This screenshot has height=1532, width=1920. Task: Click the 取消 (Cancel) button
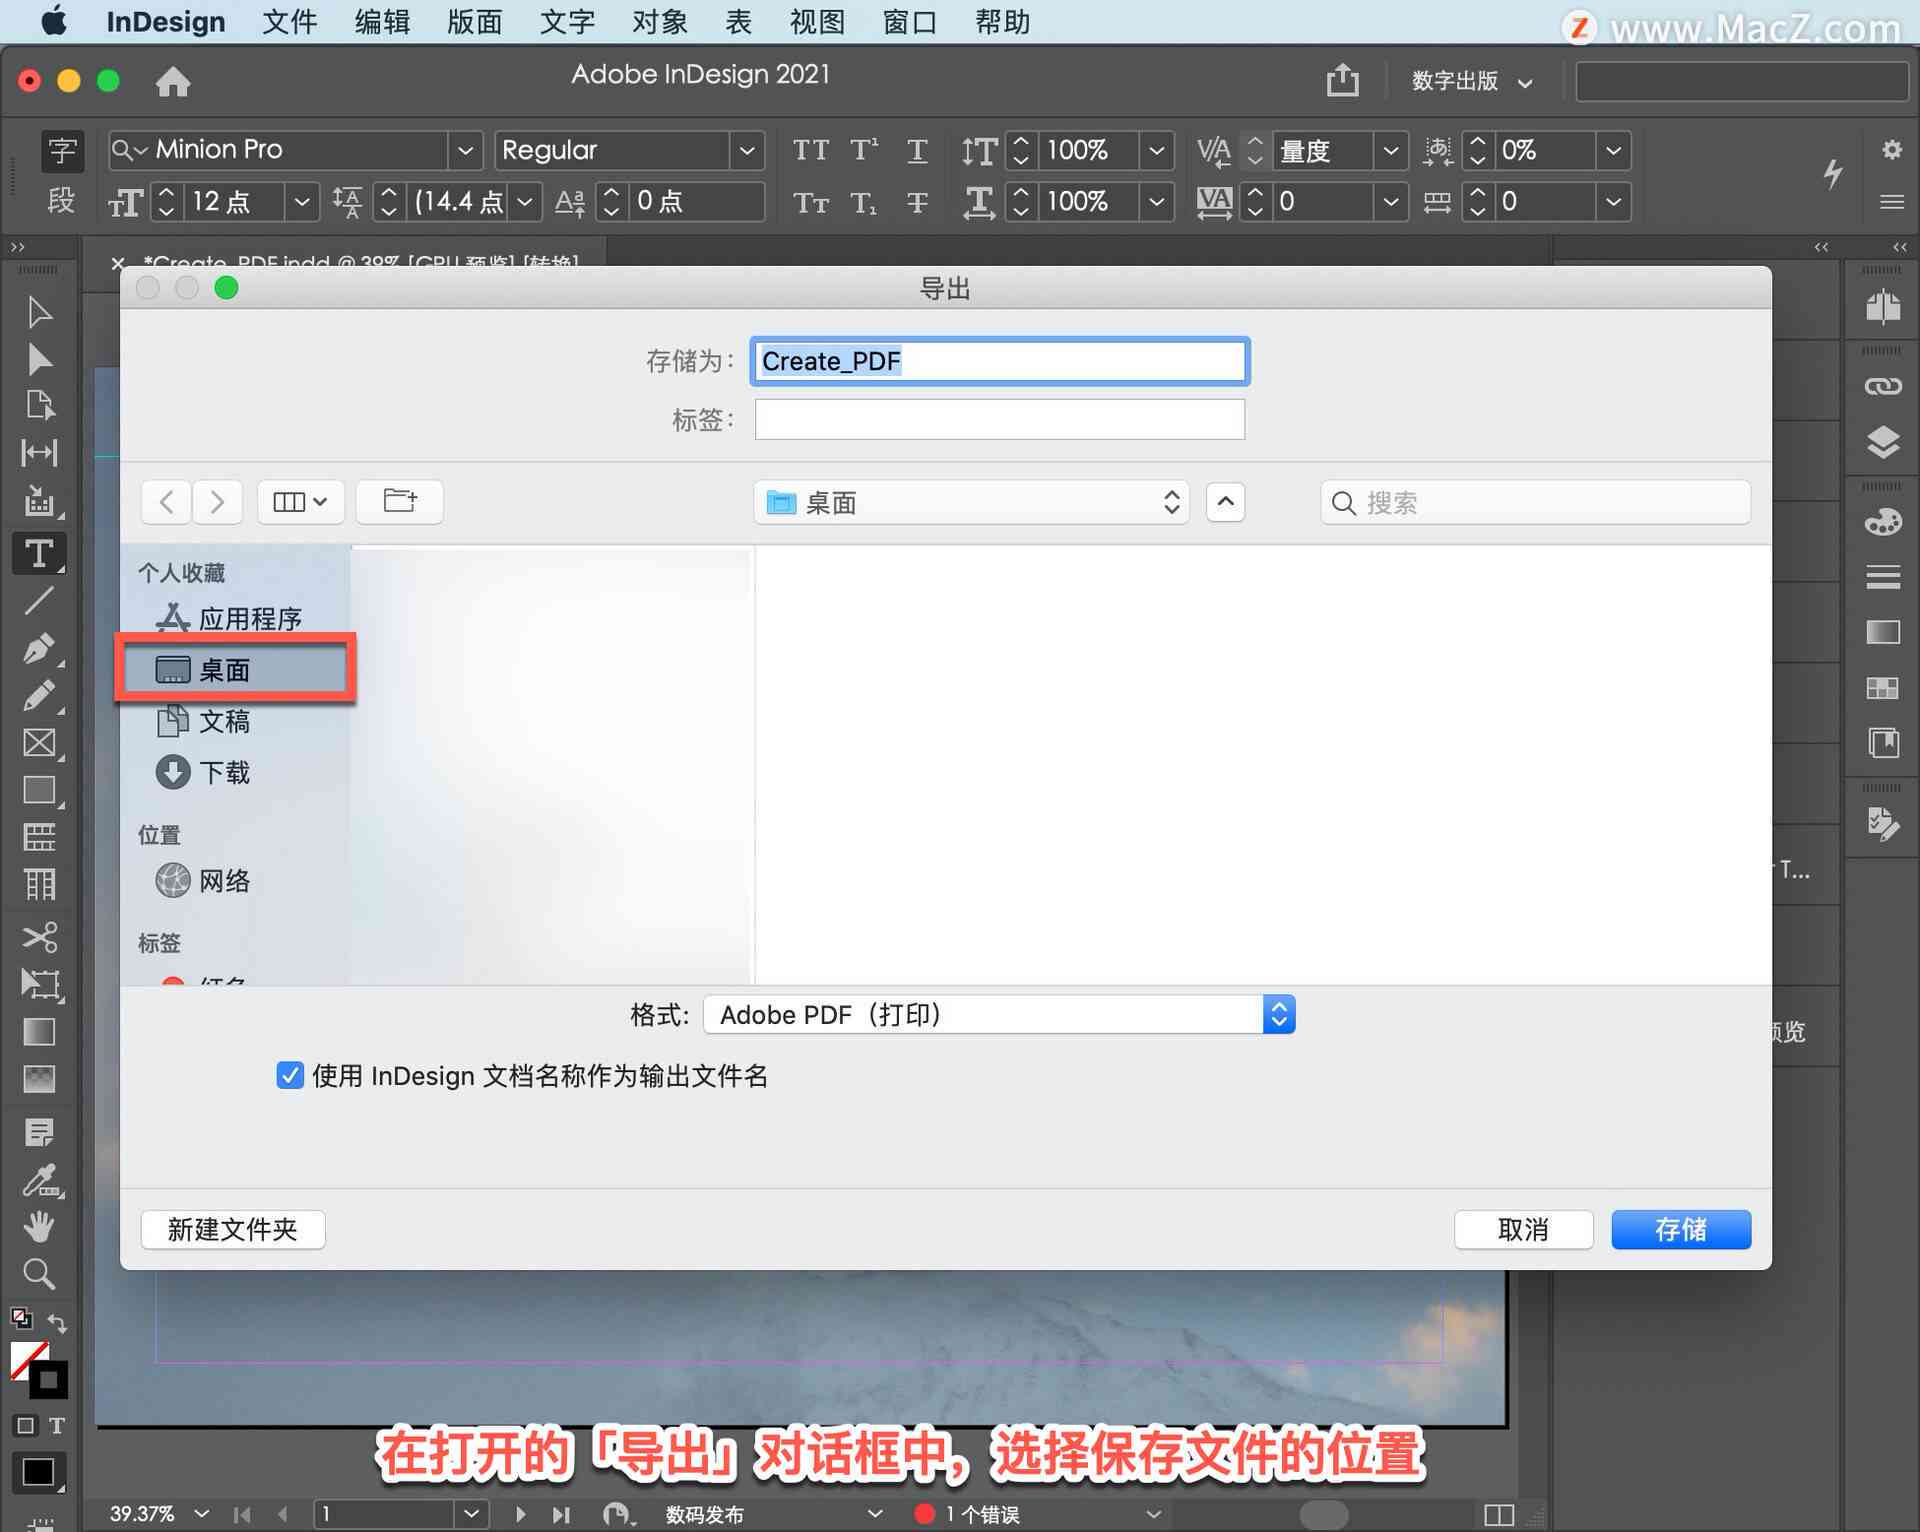[1523, 1229]
